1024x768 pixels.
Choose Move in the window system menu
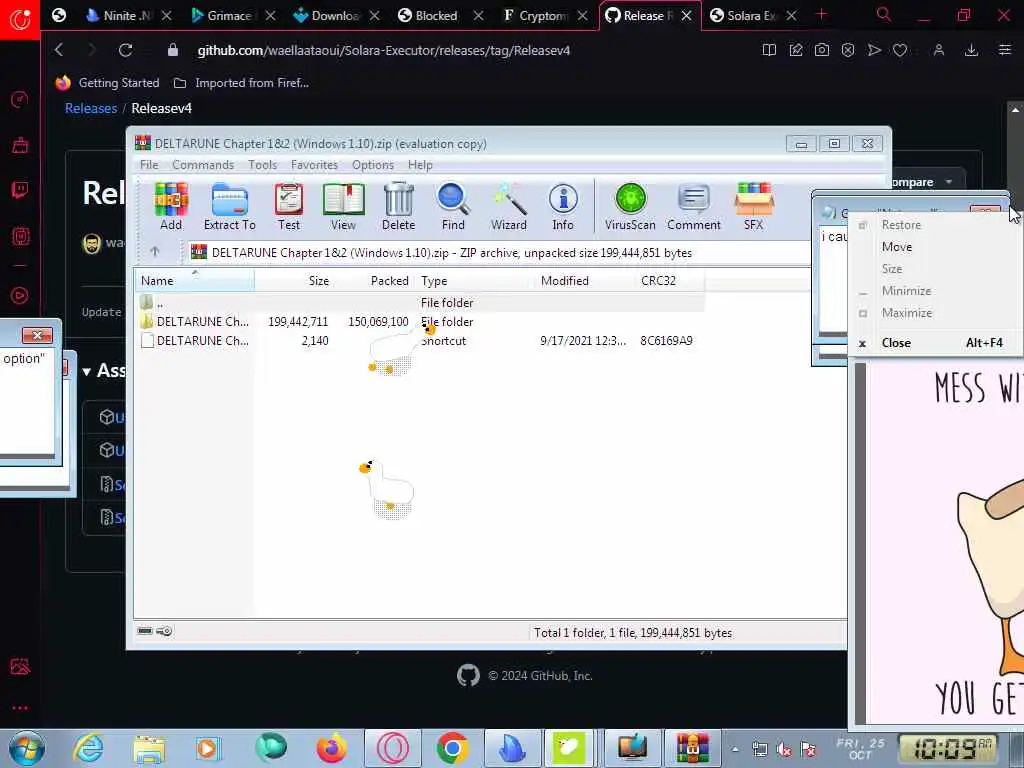(x=935, y=247)
